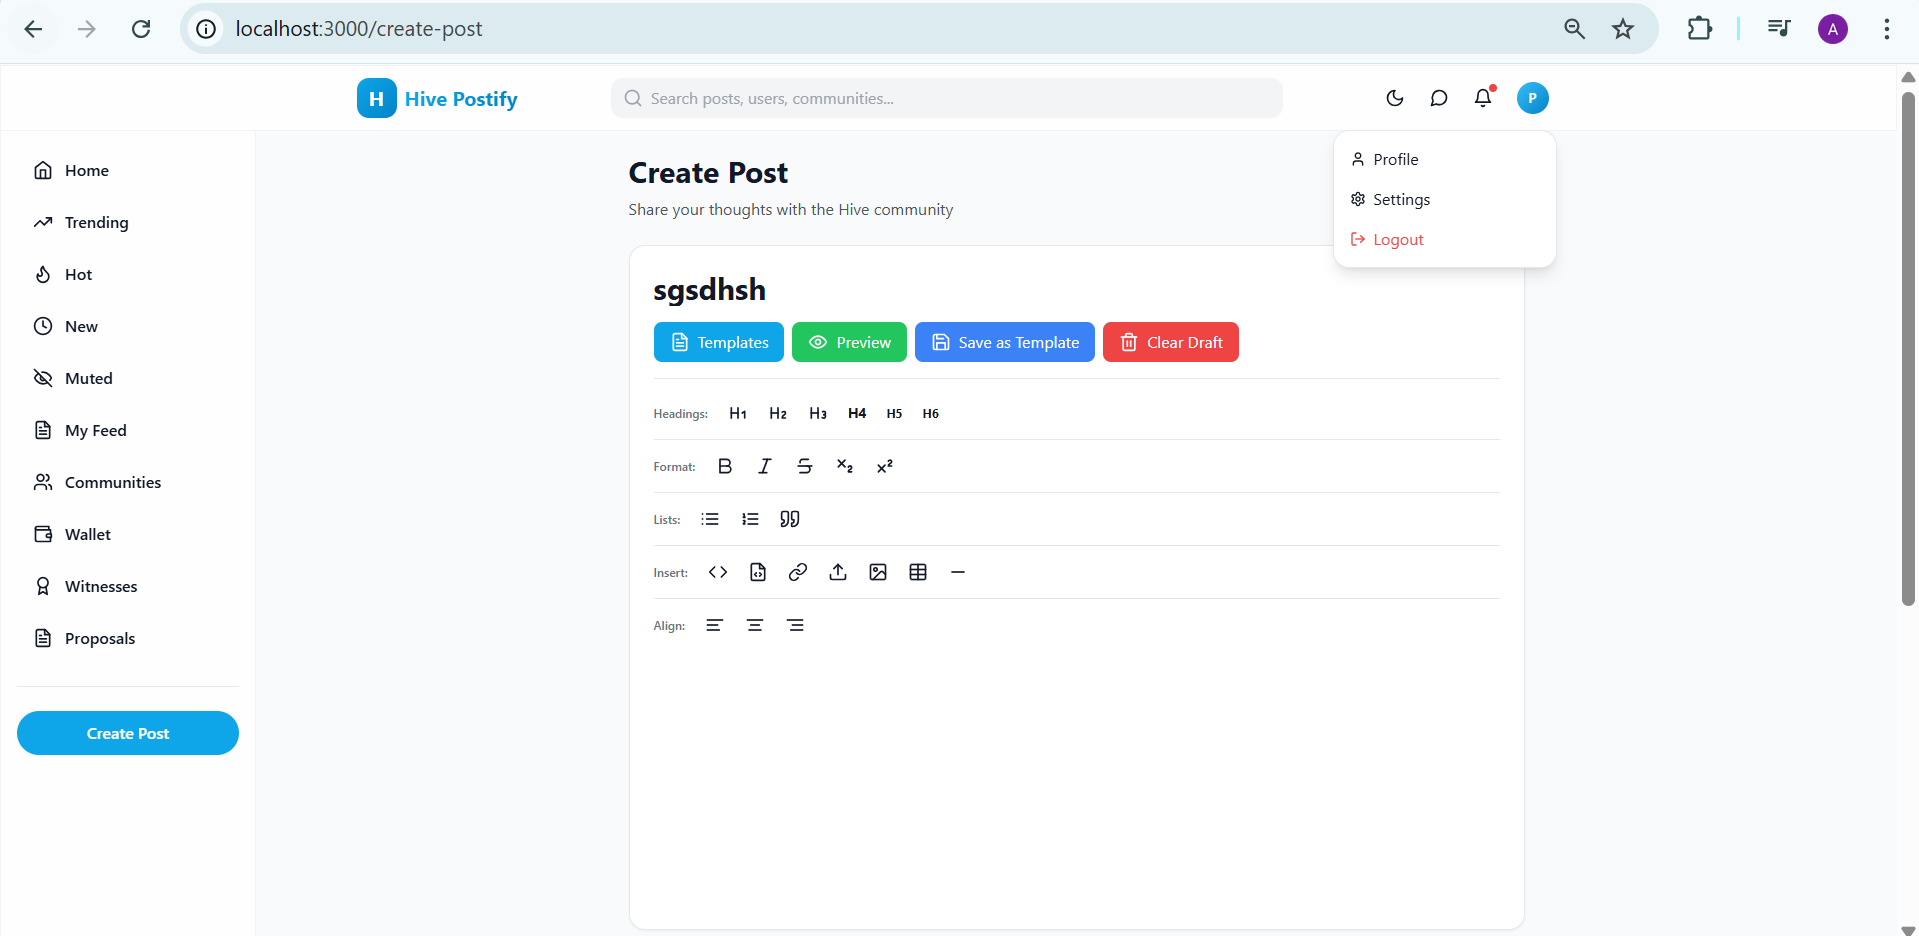The image size is (1919, 936).
Task: Toggle bold formatting
Action: (725, 466)
